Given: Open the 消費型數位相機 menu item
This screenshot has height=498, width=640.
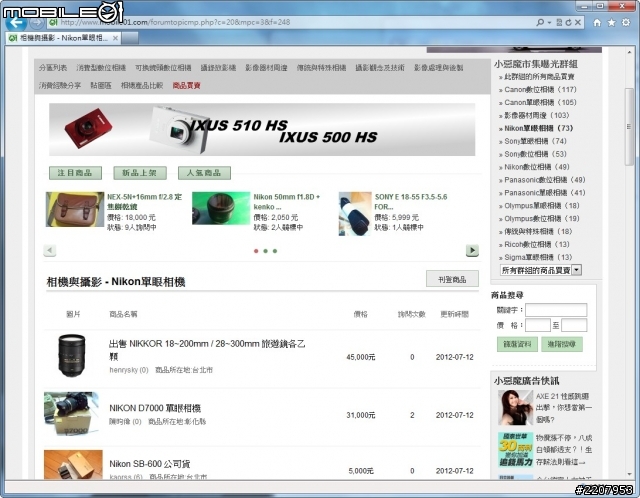Looking at the screenshot, I should pos(101,68).
